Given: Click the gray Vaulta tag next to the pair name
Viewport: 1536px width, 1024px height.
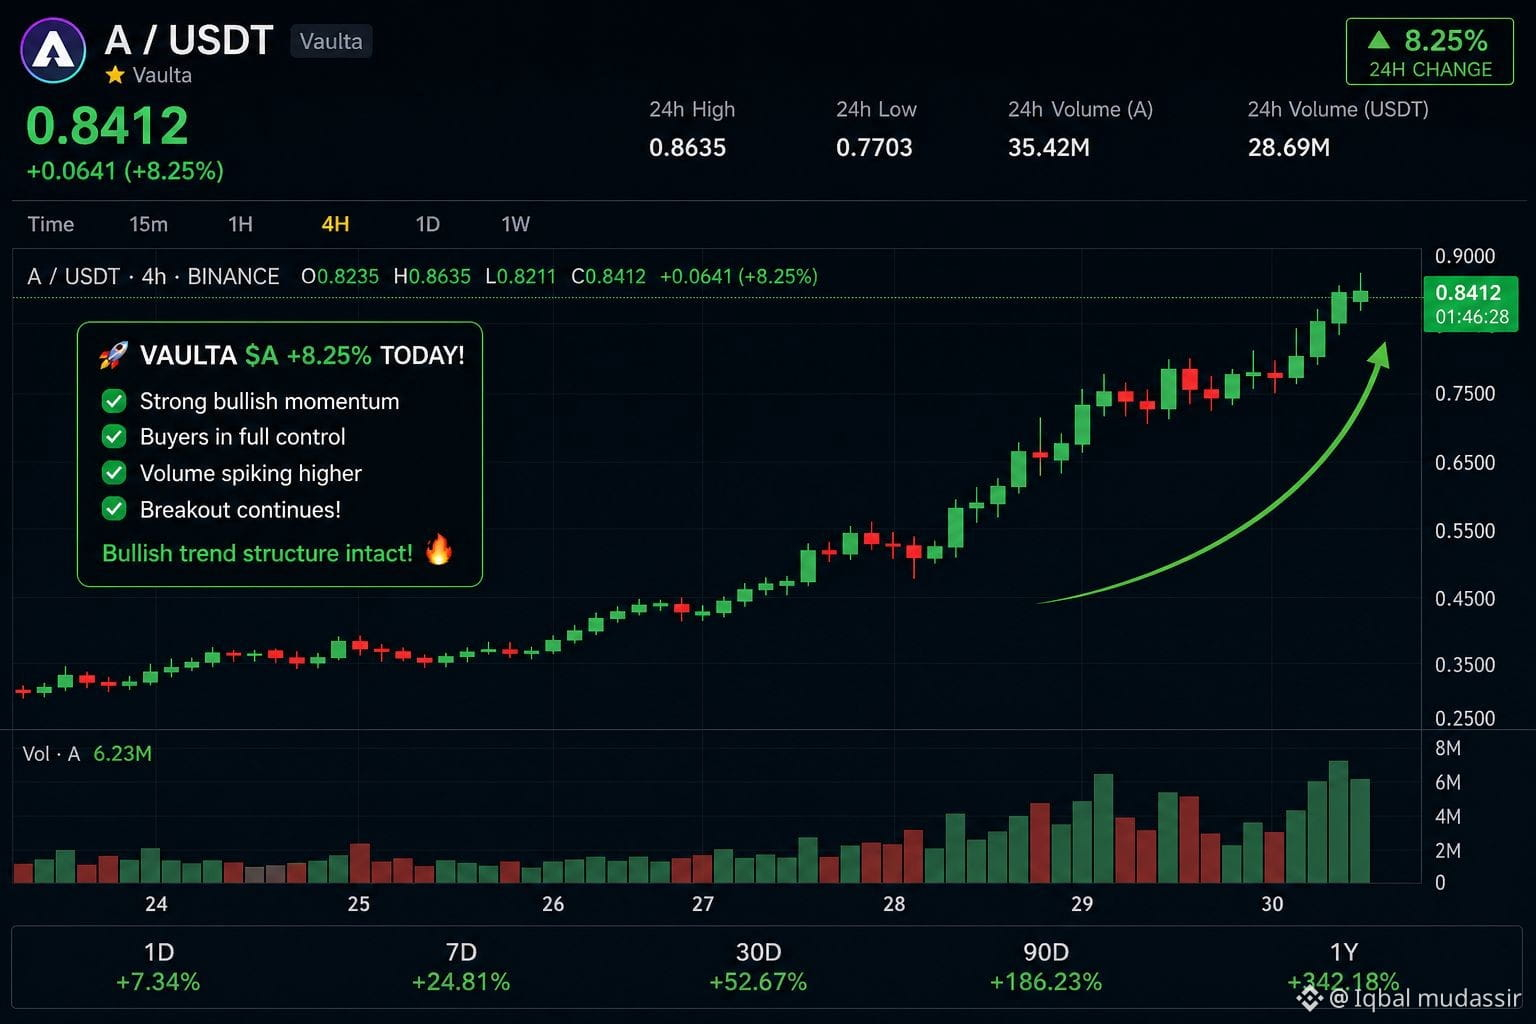Looking at the screenshot, I should tap(331, 41).
